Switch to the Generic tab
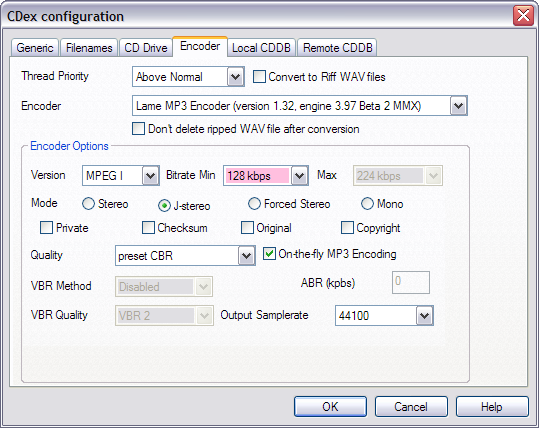539x428 pixels. (35, 47)
